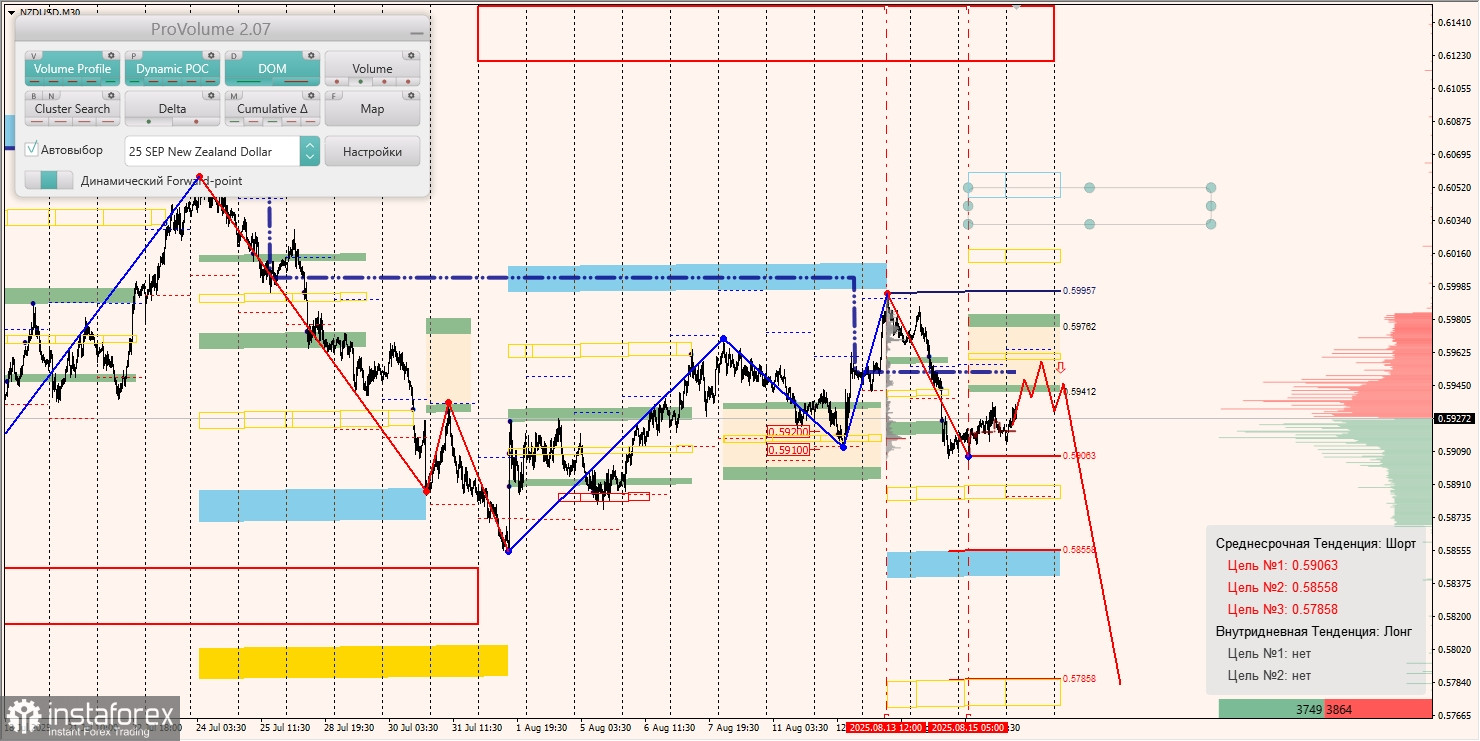
Task: Click Цель №2: 0.58558 in the trend panel
Action: (1282, 587)
